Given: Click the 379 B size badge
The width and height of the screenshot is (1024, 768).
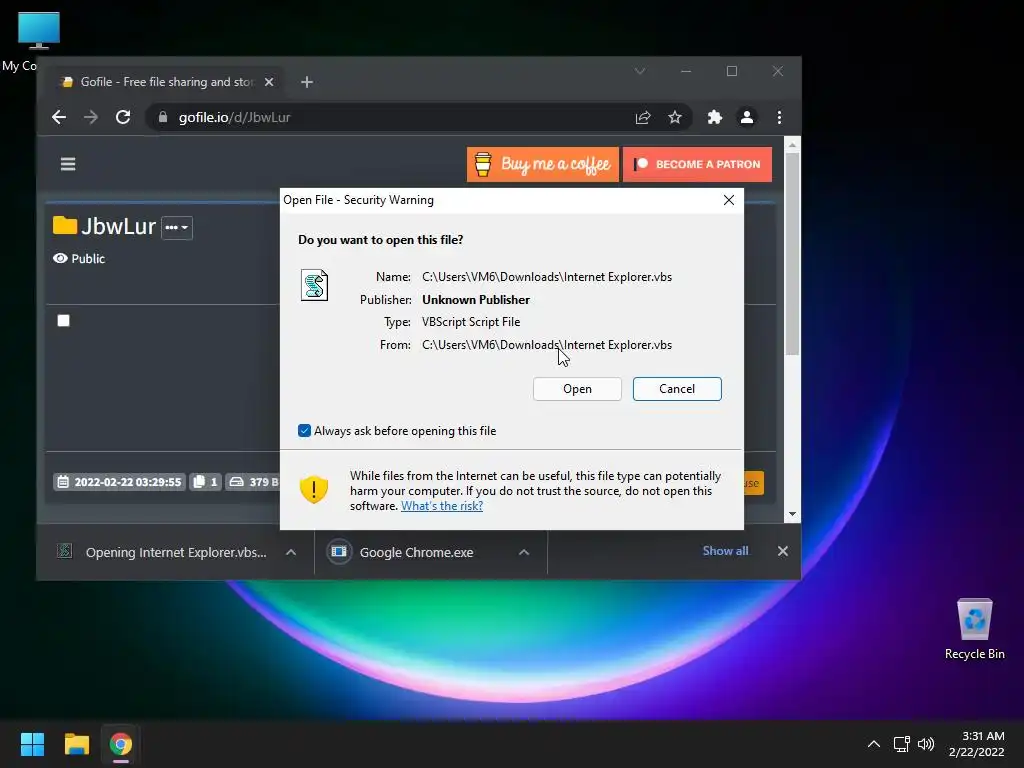Looking at the screenshot, I should pyautogui.click(x=253, y=482).
